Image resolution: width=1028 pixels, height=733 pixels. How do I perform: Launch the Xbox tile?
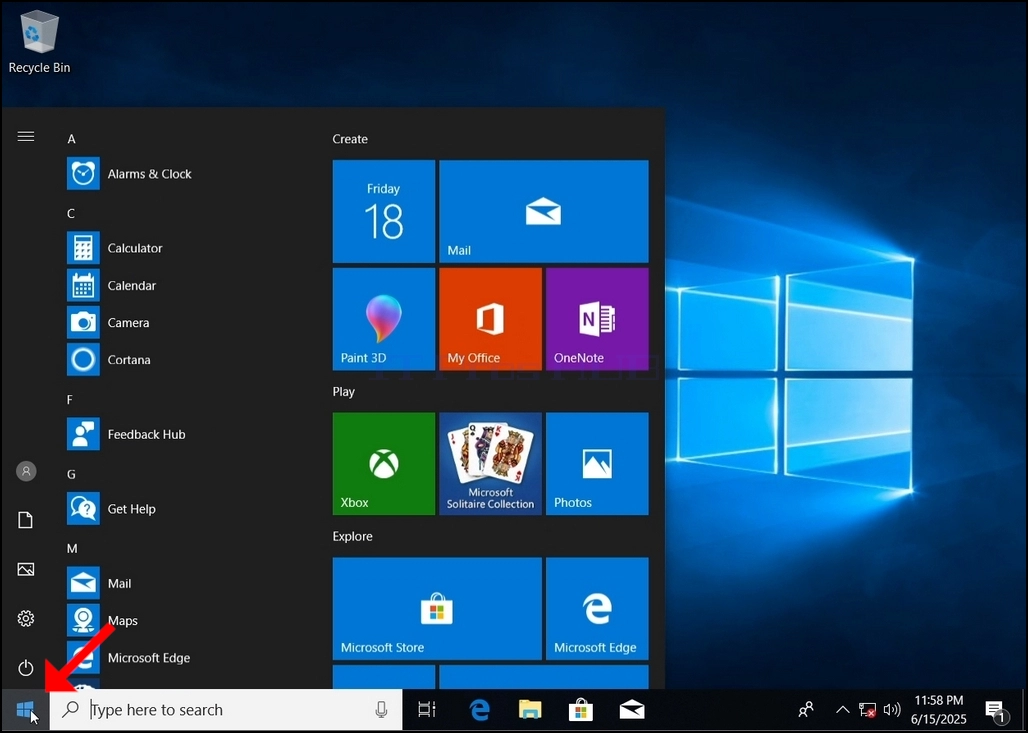coord(384,464)
